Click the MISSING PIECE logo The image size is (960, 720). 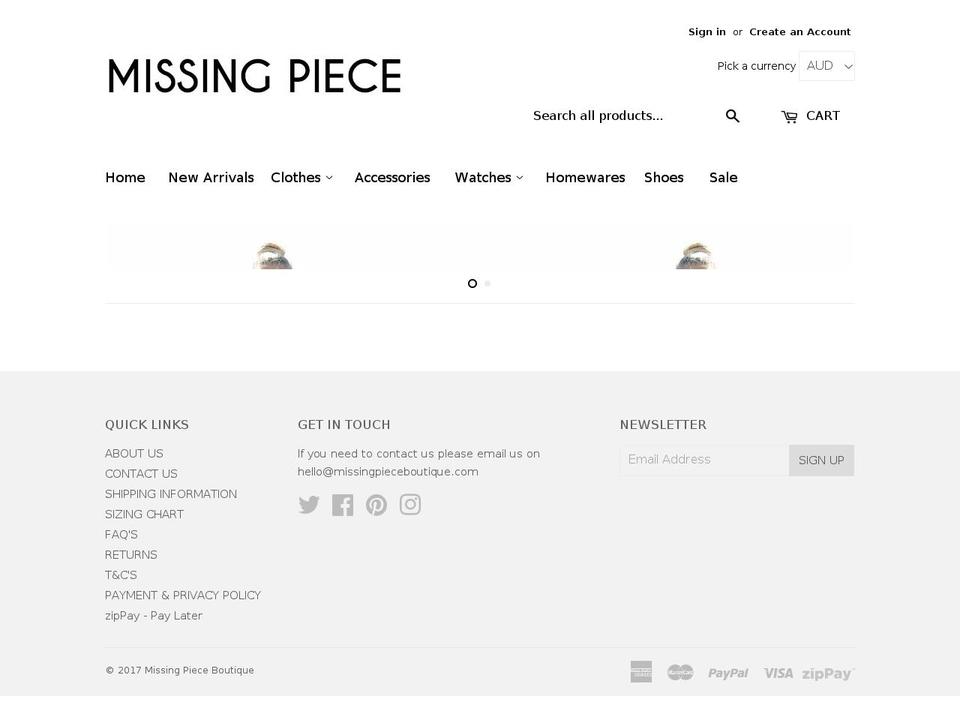point(254,76)
